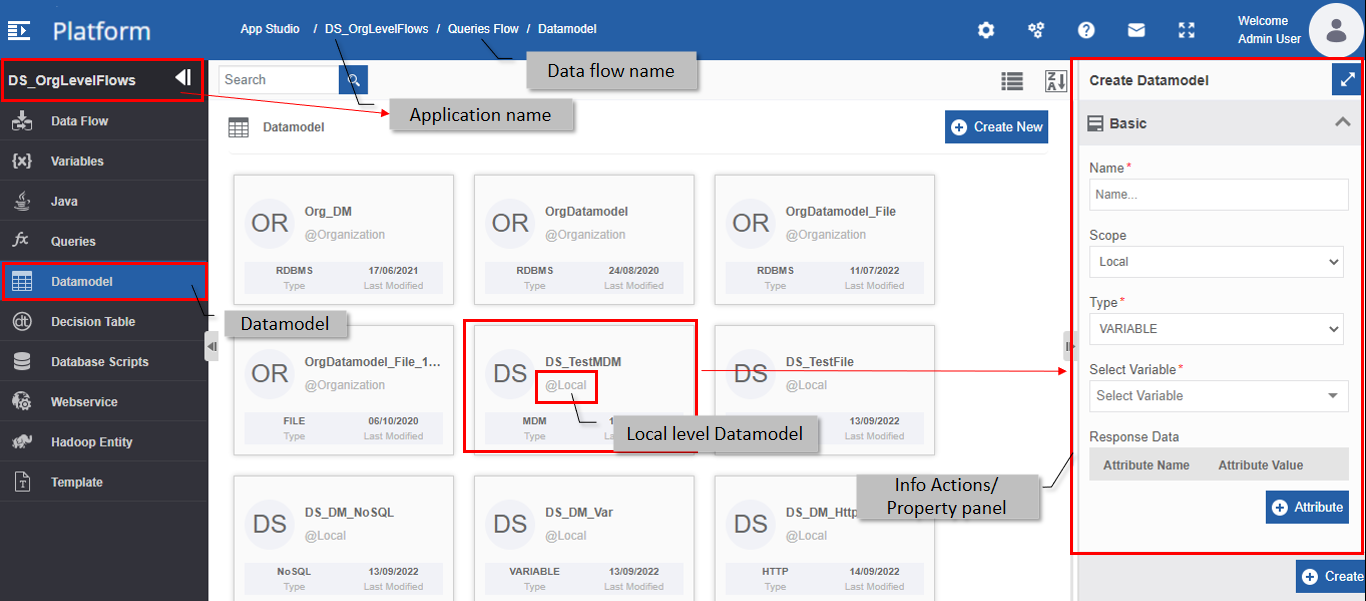Click the Platform logo text
The height and width of the screenshot is (601, 1366).
tap(102, 31)
